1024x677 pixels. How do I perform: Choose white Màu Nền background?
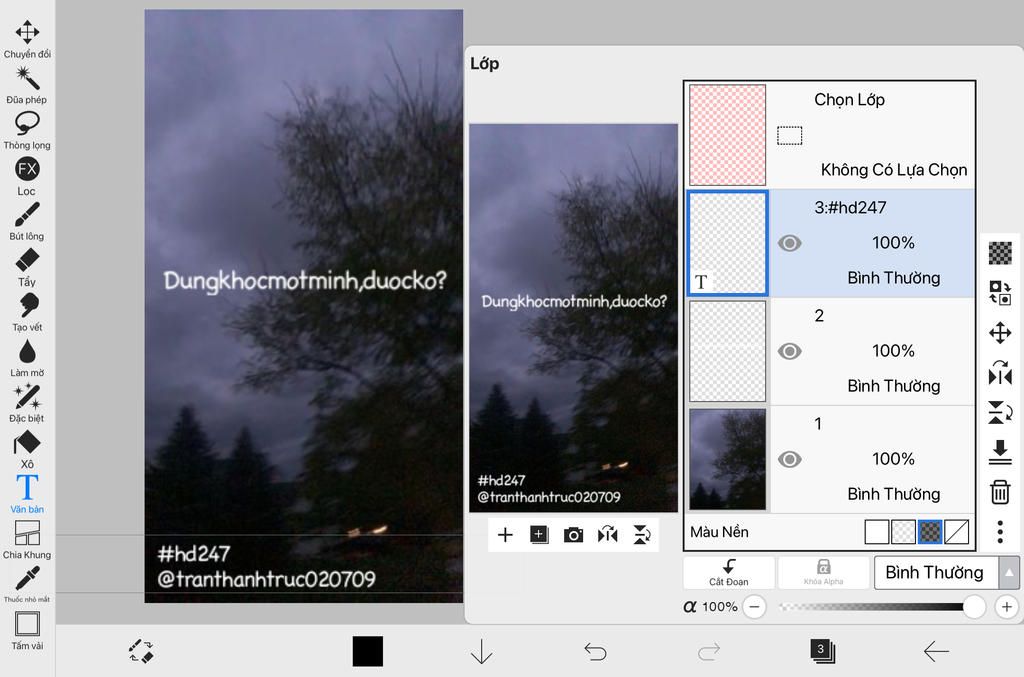point(876,532)
